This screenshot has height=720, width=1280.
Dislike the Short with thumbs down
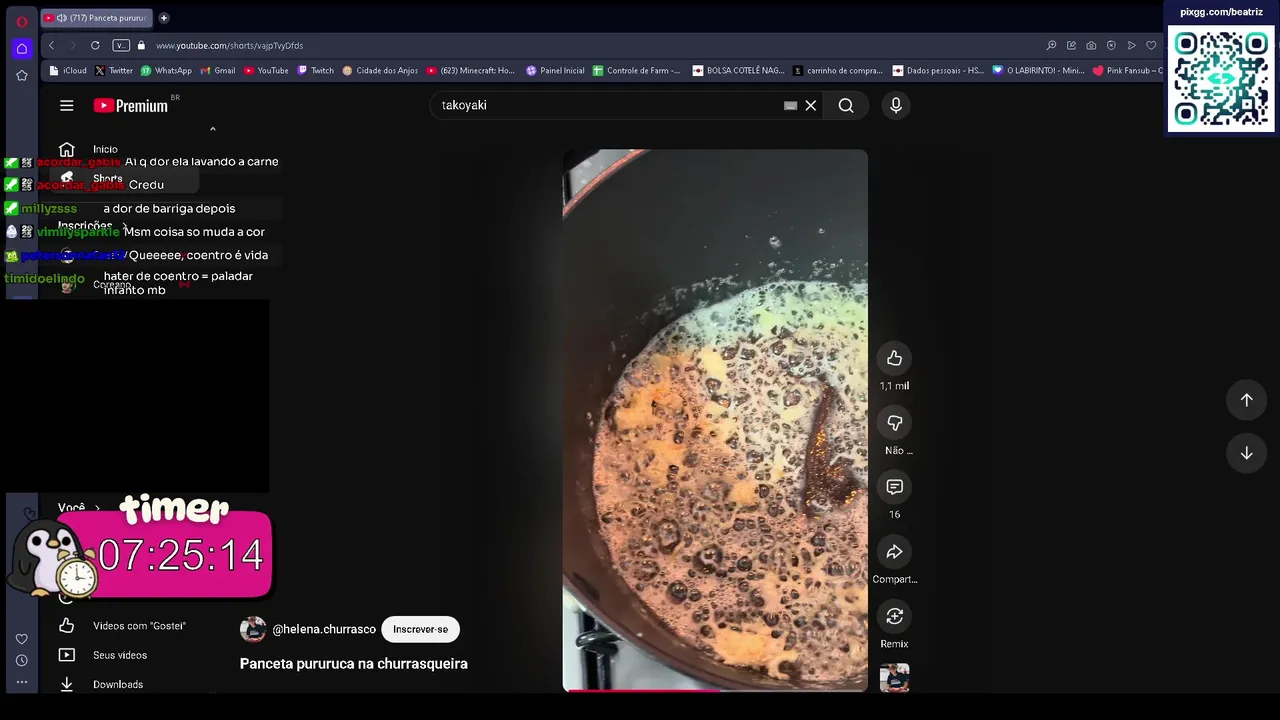[x=894, y=423]
